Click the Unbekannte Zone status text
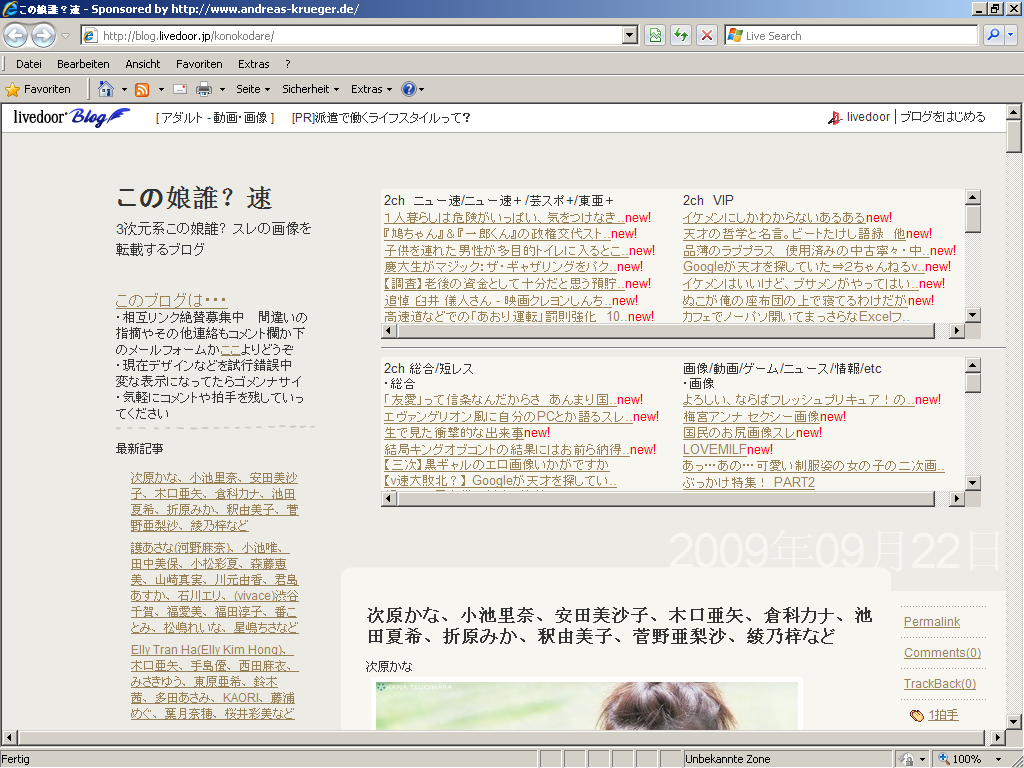Viewport: 1024px width, 768px height. (728, 759)
